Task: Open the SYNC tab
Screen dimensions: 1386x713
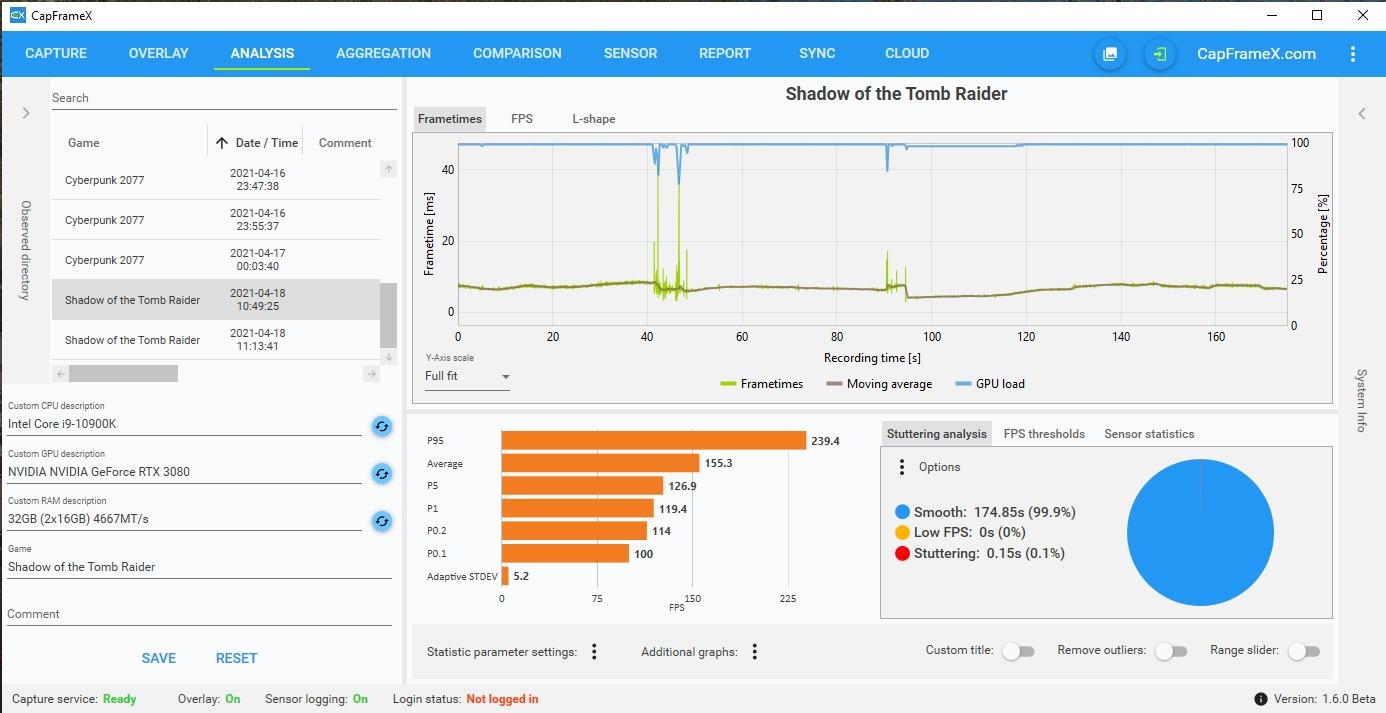Action: (818, 53)
